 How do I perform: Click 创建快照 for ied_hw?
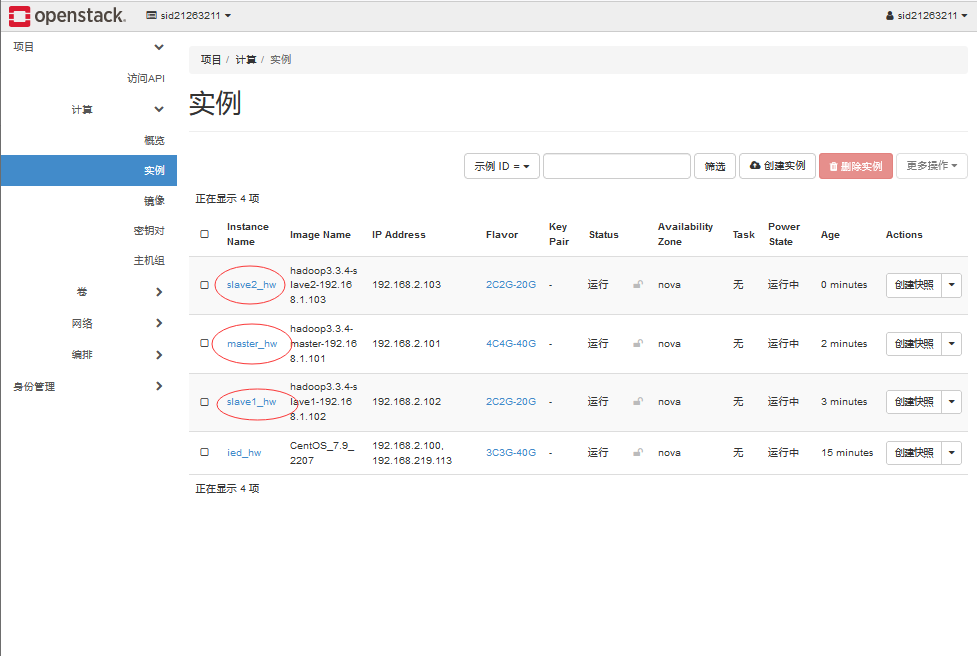coord(914,453)
